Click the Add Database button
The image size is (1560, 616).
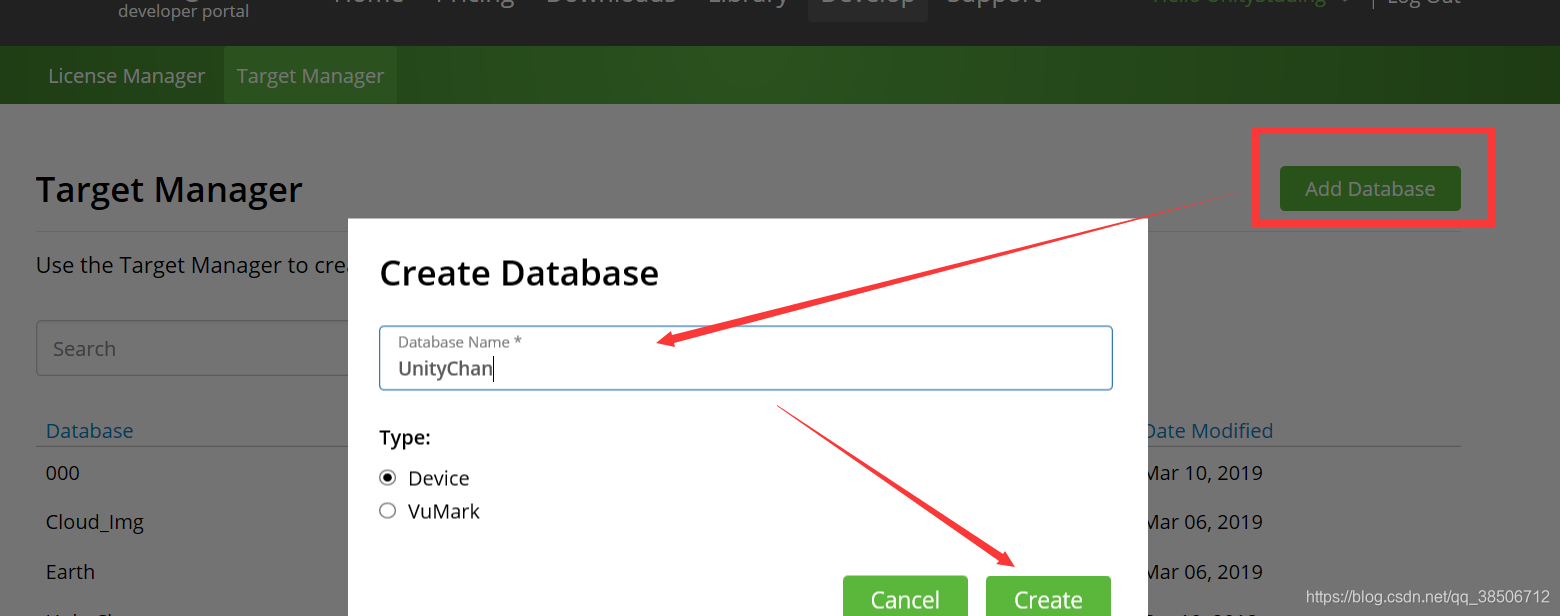click(1370, 188)
